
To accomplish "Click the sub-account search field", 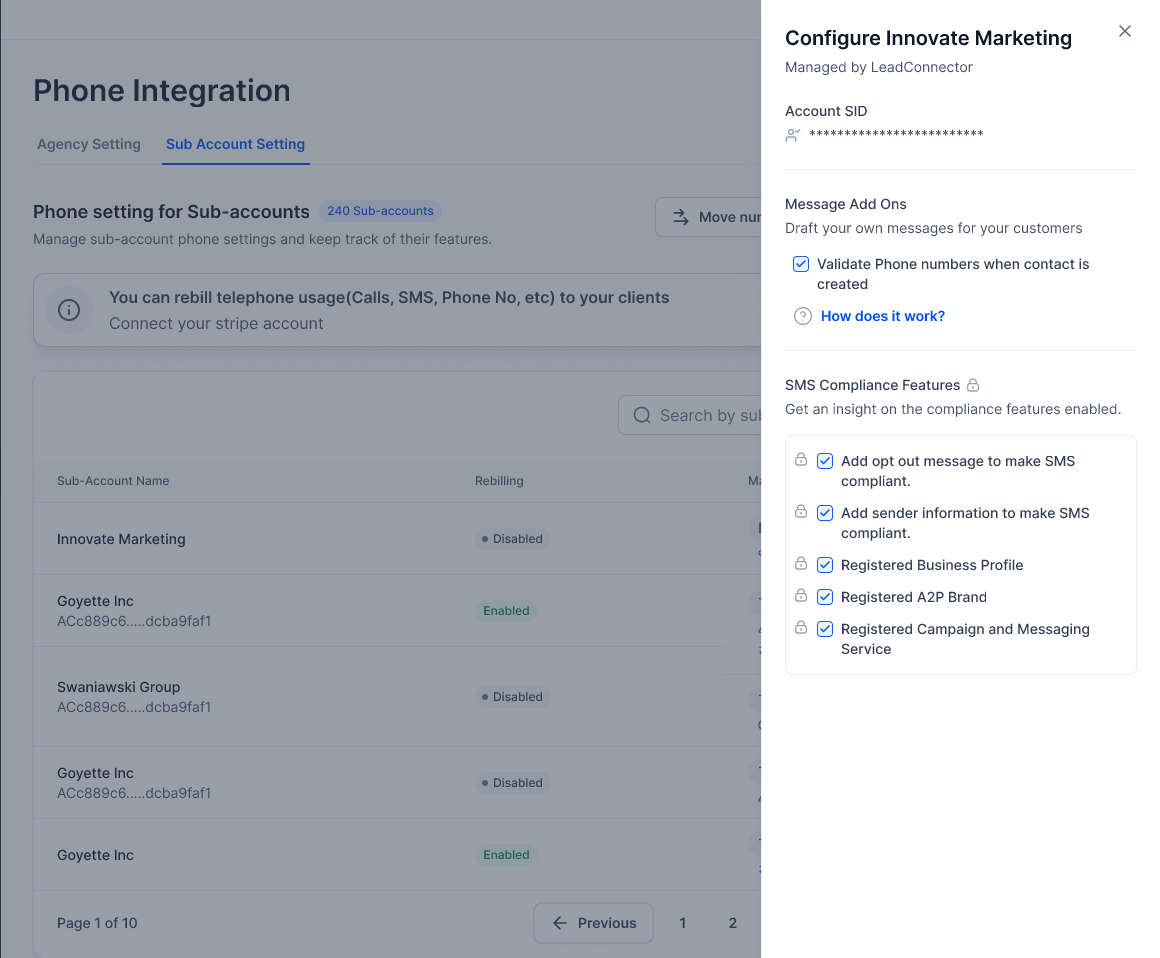I will click(x=700, y=415).
